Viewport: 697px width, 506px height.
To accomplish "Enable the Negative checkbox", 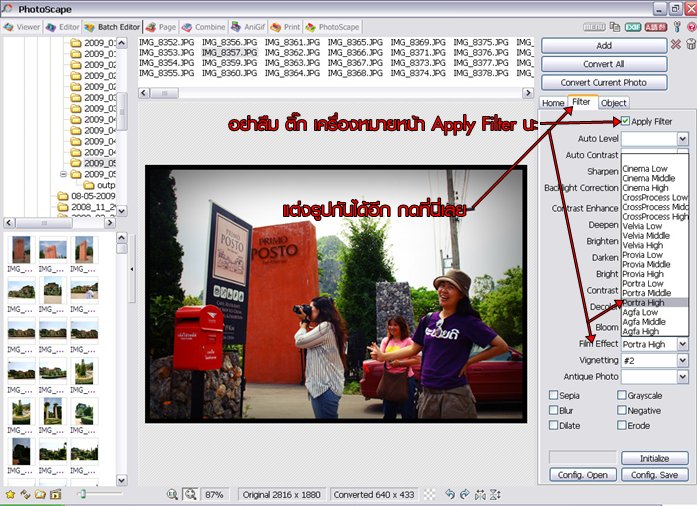I will 622,410.
